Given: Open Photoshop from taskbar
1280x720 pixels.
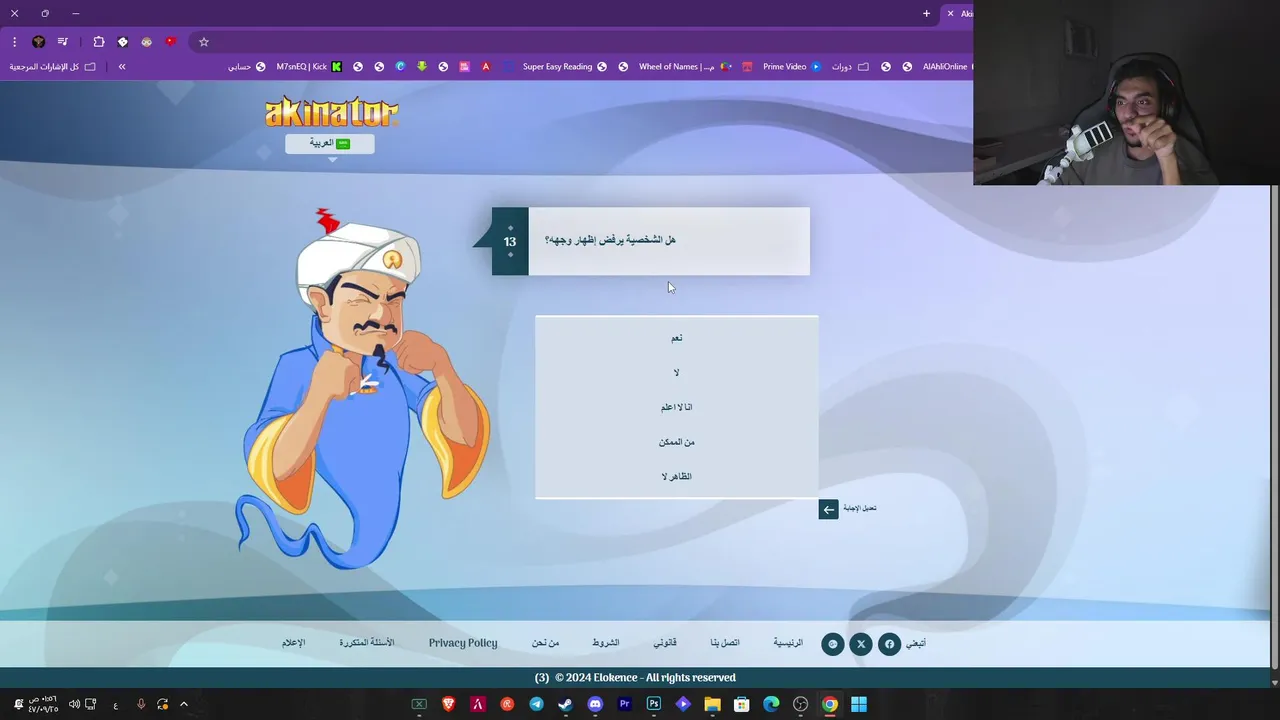Looking at the screenshot, I should click(654, 704).
